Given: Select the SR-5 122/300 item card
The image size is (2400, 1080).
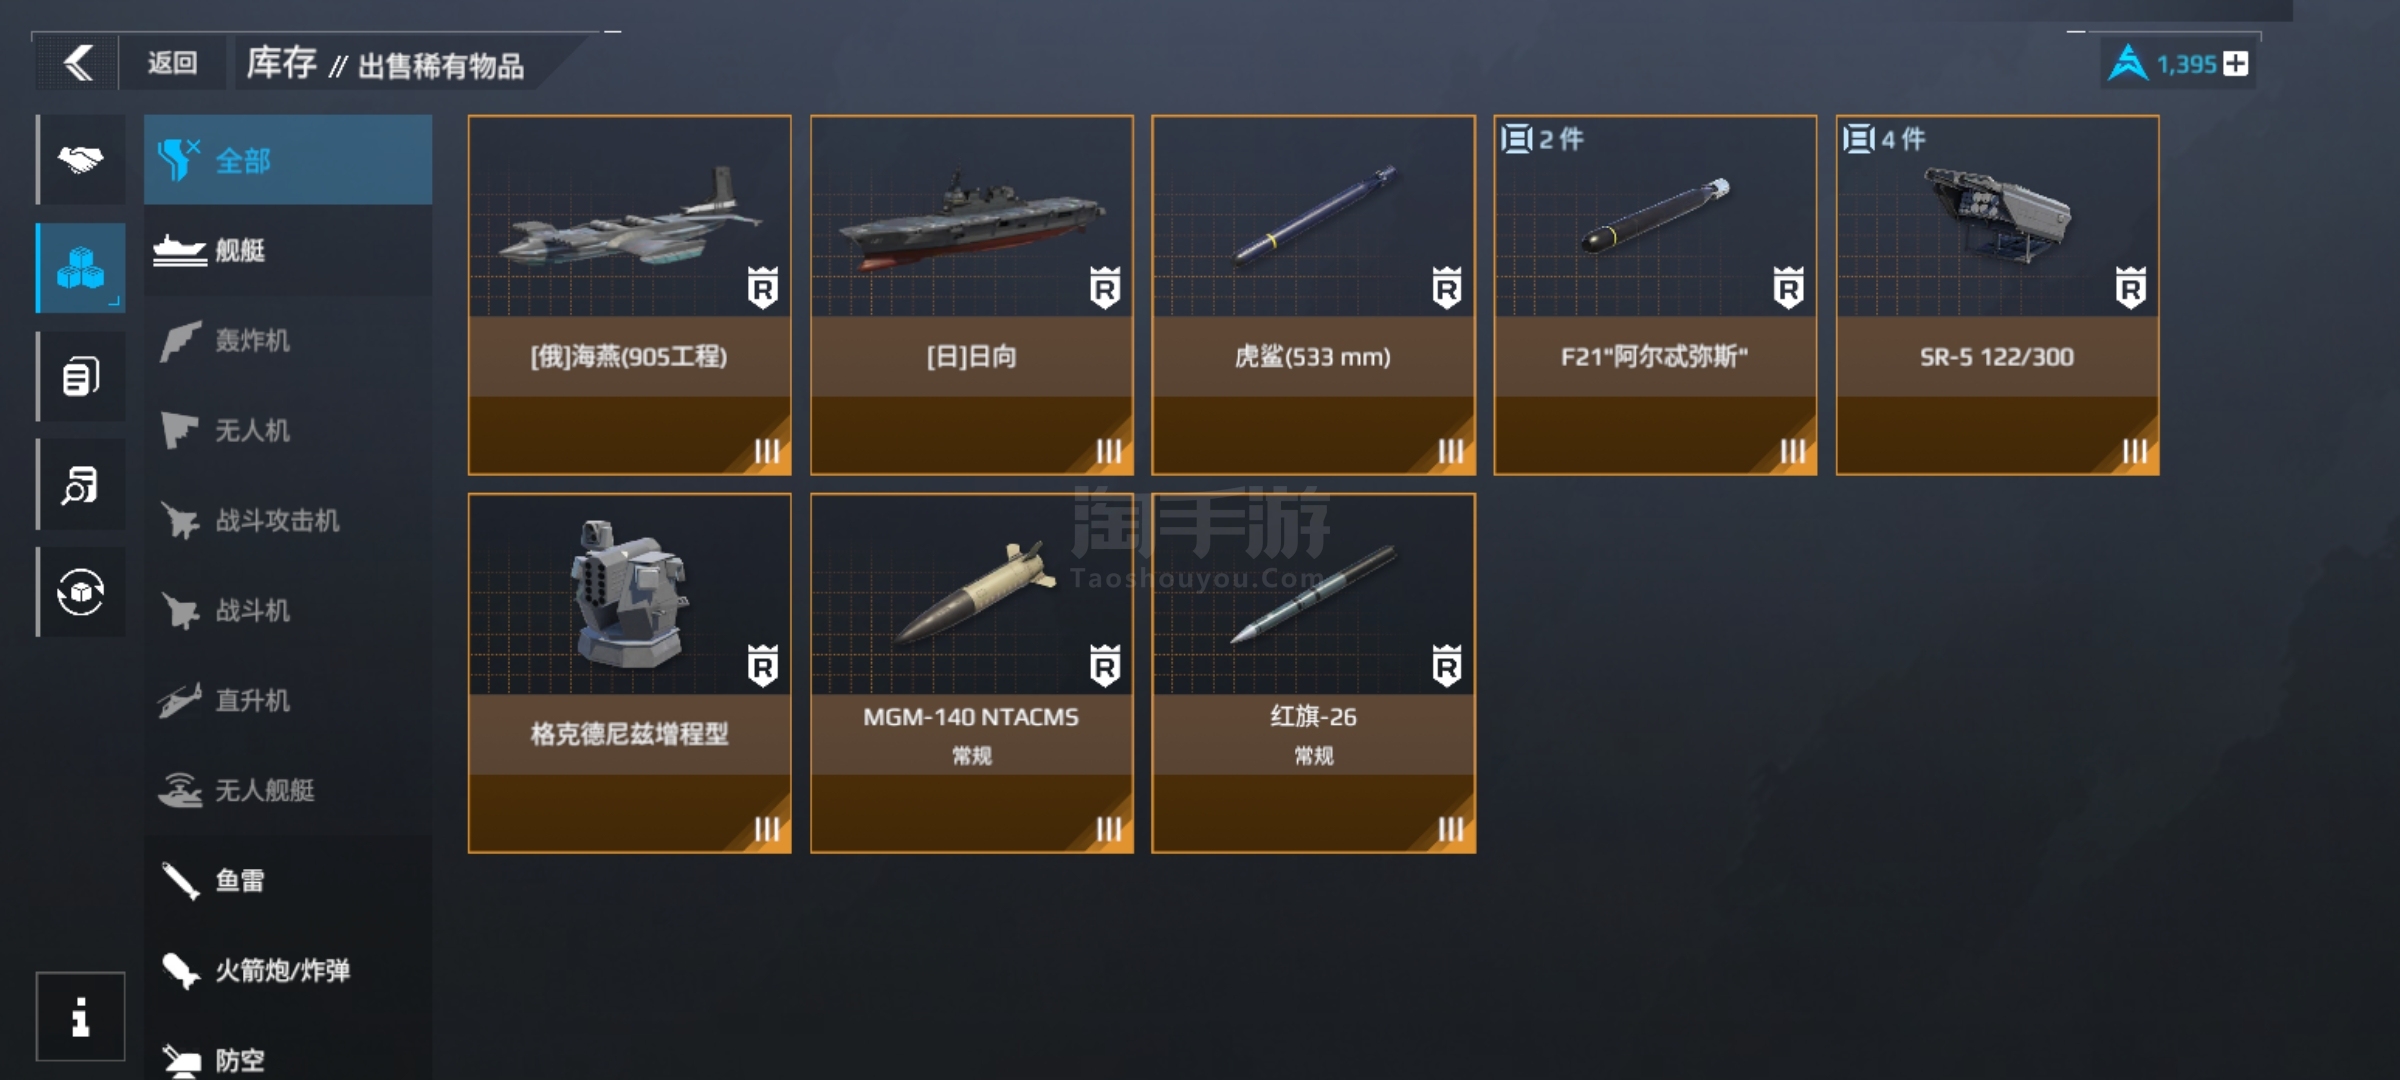Looking at the screenshot, I should tap(1998, 295).
